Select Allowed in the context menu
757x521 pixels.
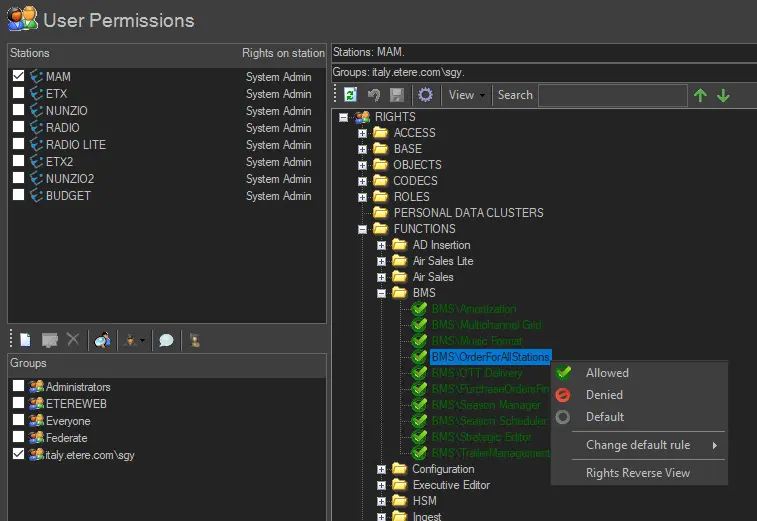click(607, 373)
